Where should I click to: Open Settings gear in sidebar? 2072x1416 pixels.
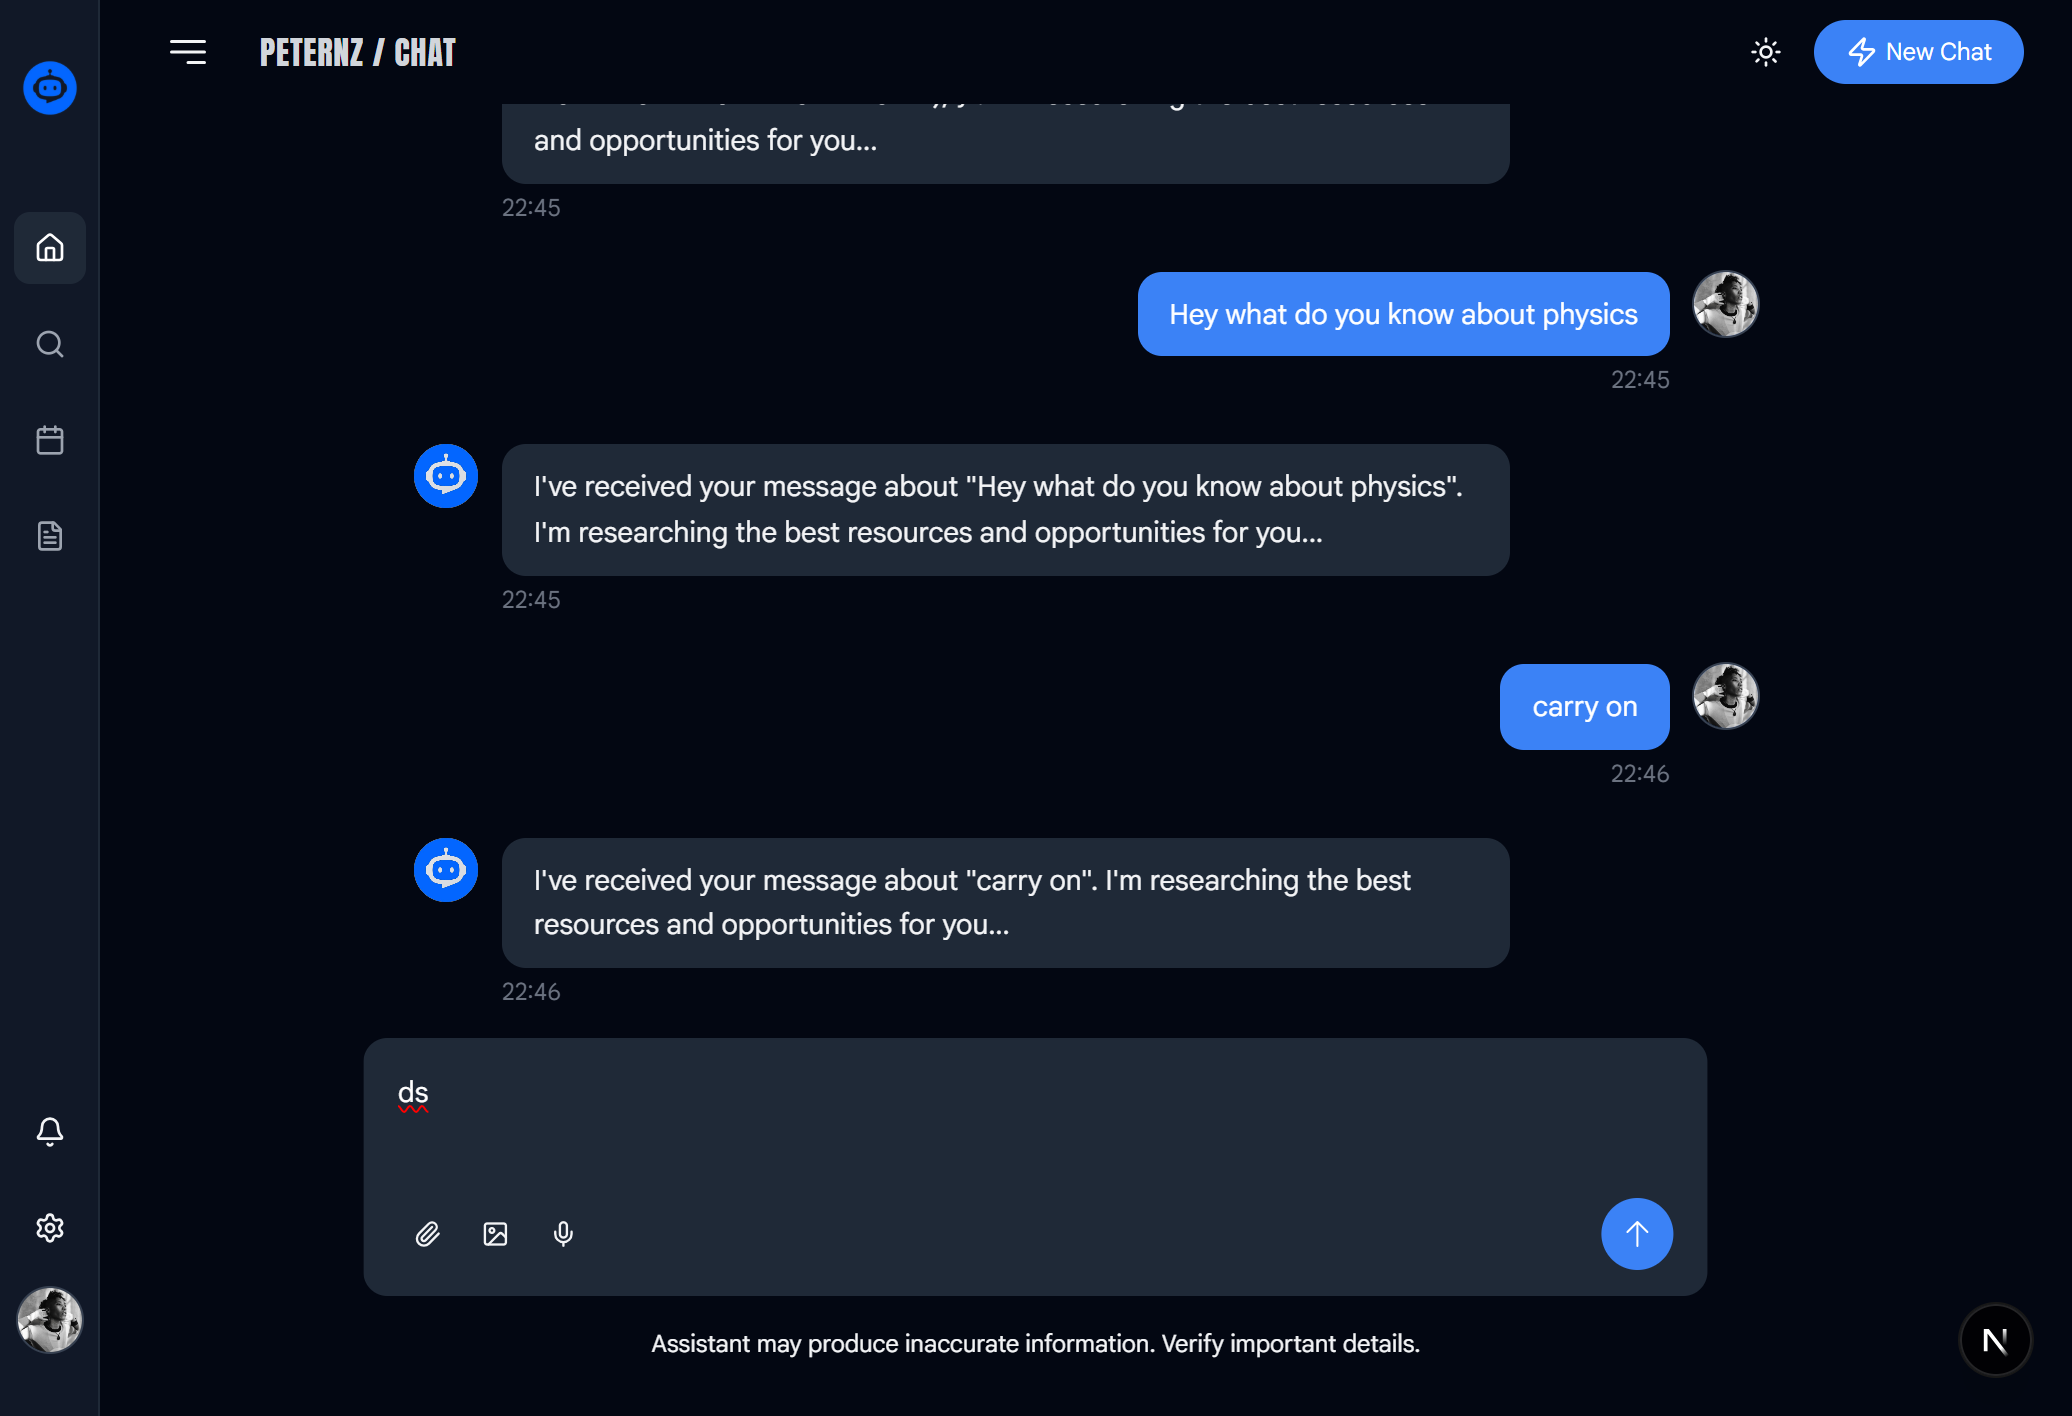(x=50, y=1228)
